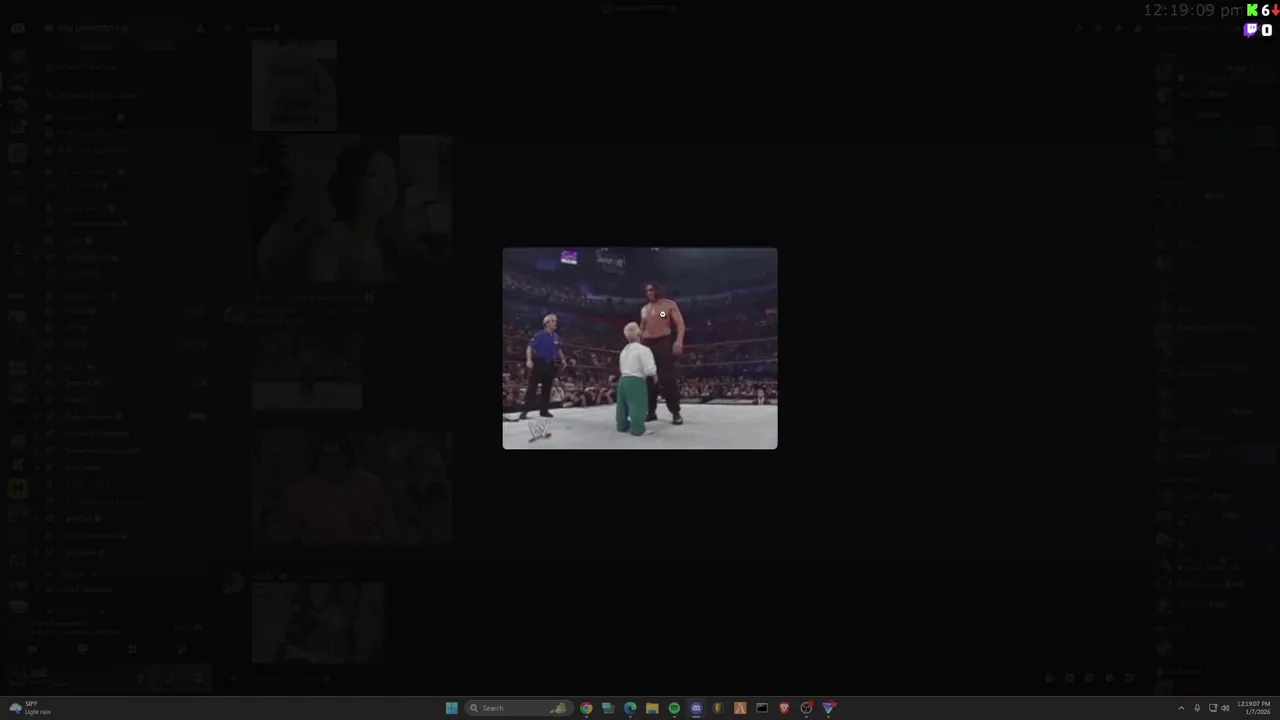This screenshot has width=1280, height=720.
Task: Open the weather widget showing Light rain
Action: pyautogui.click(x=30, y=708)
